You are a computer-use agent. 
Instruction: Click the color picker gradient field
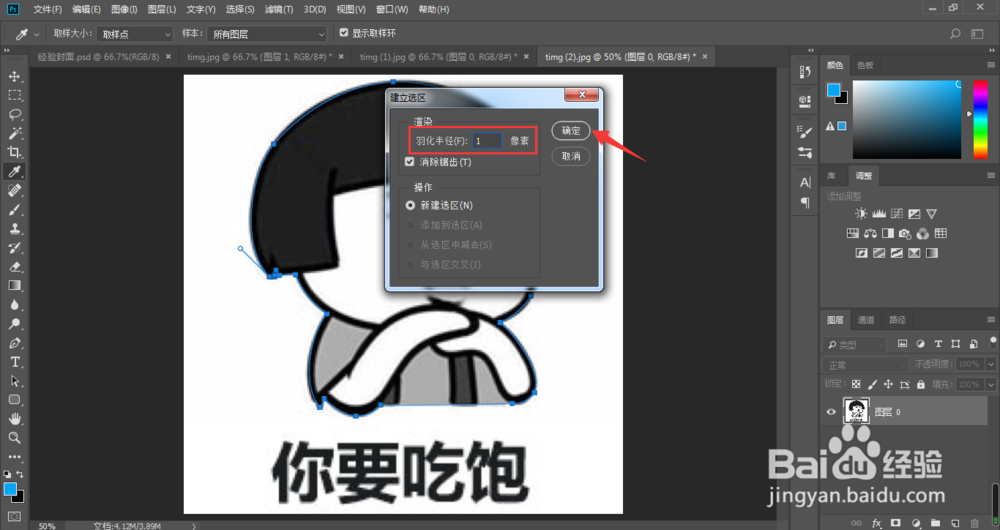pos(907,119)
